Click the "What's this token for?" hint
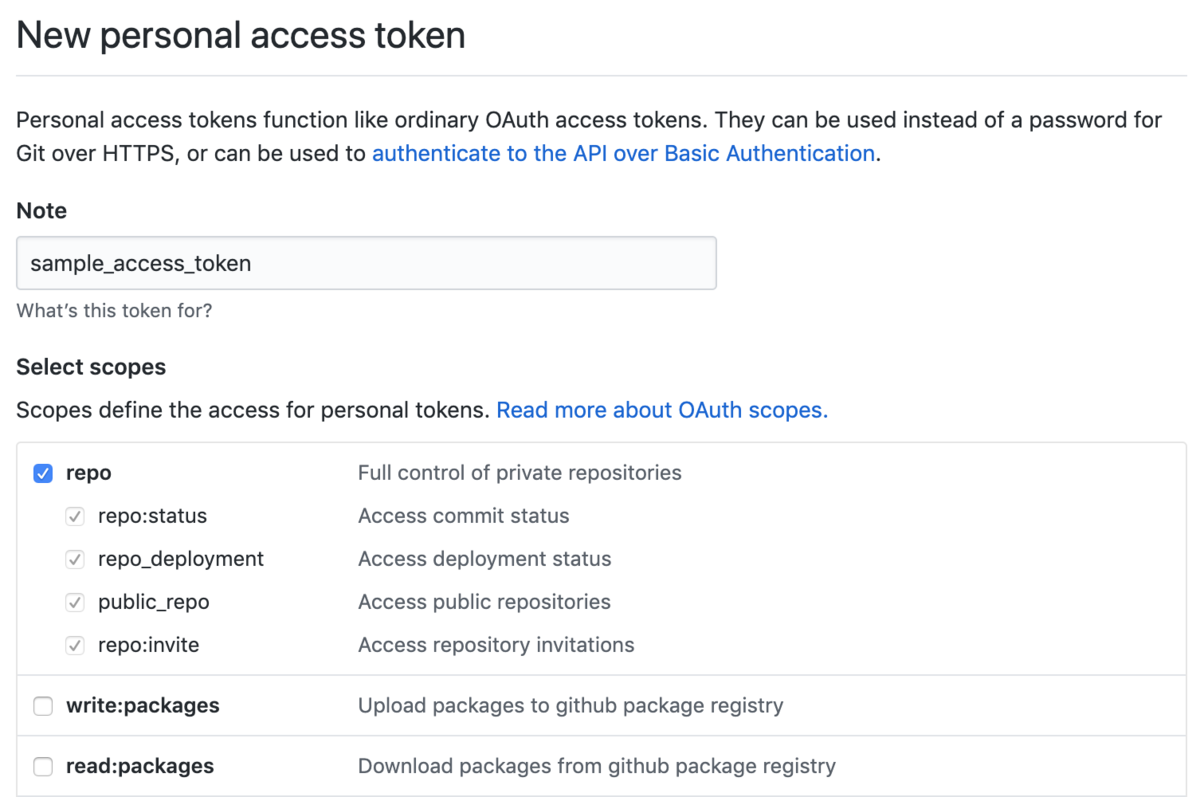Screen dimensions: 1200x797 [114, 311]
